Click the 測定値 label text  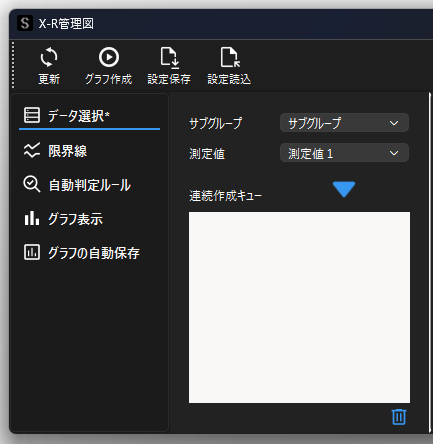[x=207, y=154]
